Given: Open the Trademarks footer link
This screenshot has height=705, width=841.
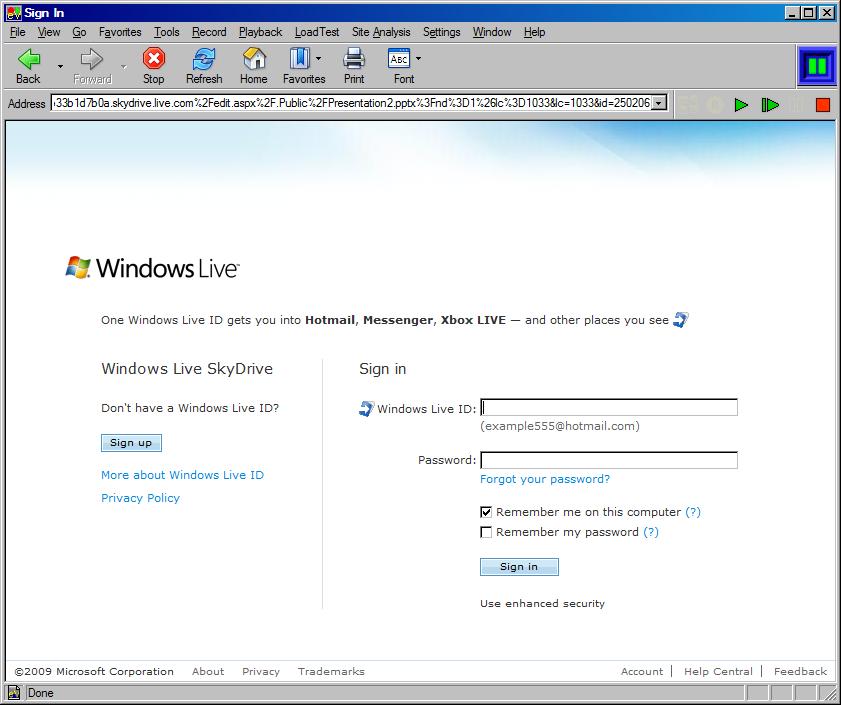Looking at the screenshot, I should point(331,671).
